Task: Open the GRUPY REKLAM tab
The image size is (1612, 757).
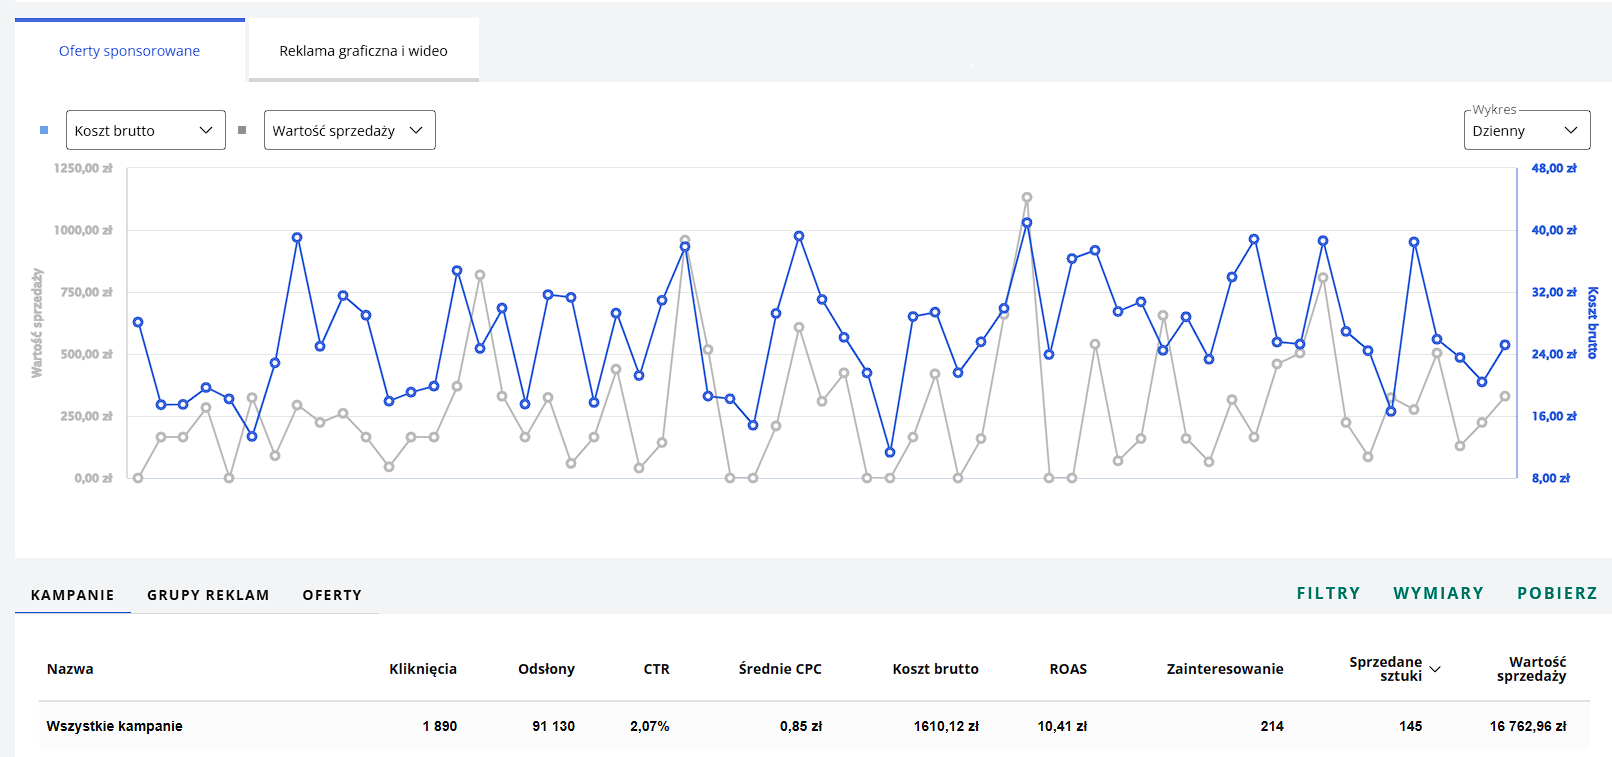Action: (x=208, y=595)
